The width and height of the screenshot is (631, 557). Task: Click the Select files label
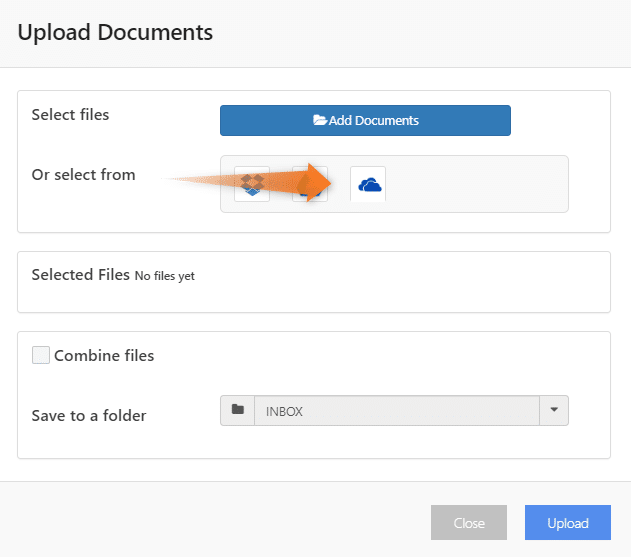(70, 115)
